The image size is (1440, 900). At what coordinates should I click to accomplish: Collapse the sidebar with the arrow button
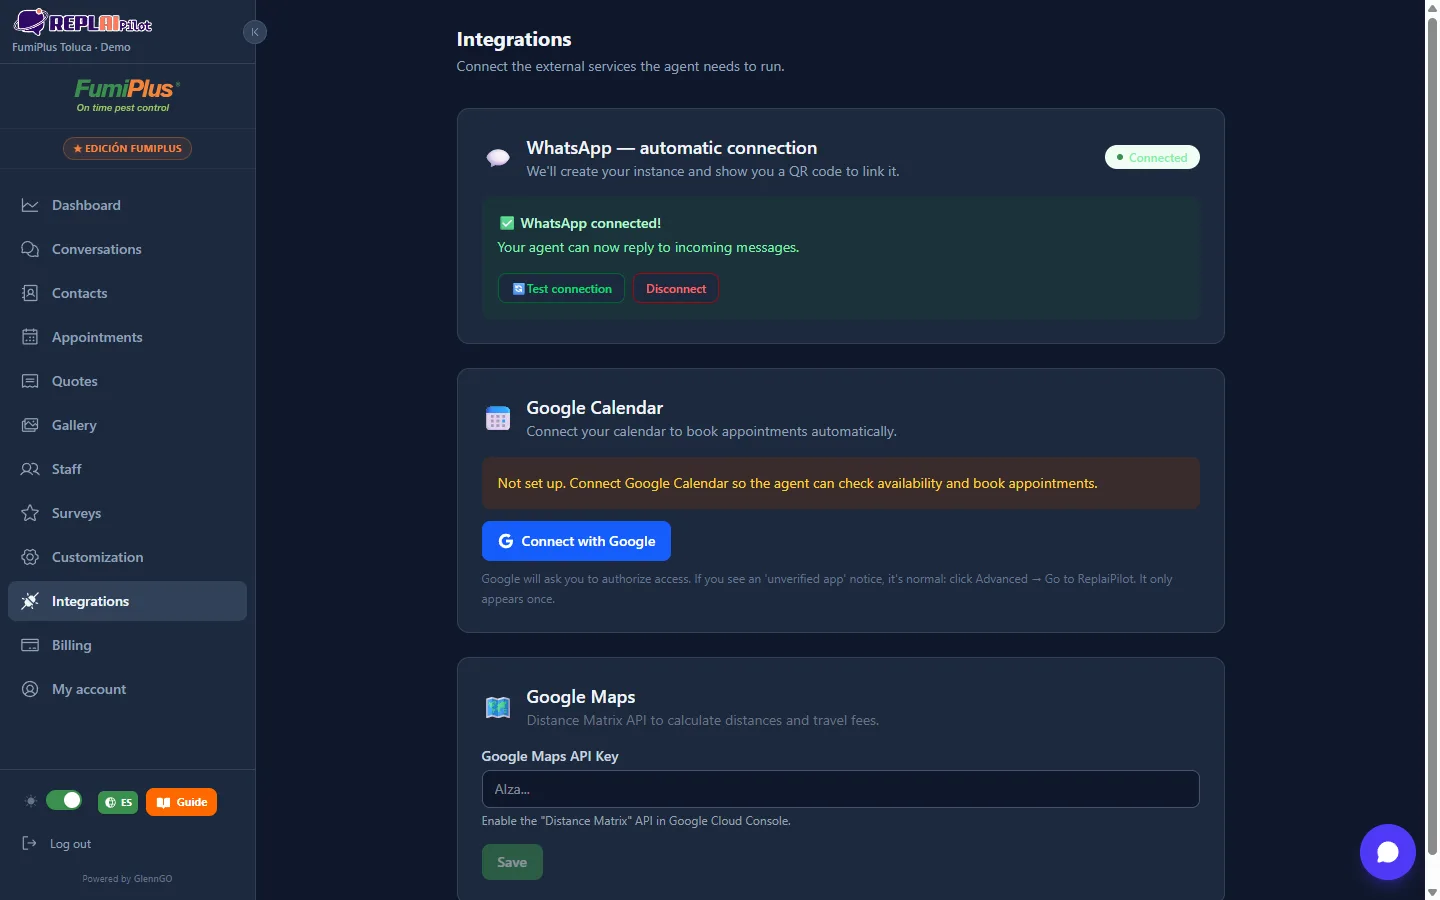[x=255, y=32]
